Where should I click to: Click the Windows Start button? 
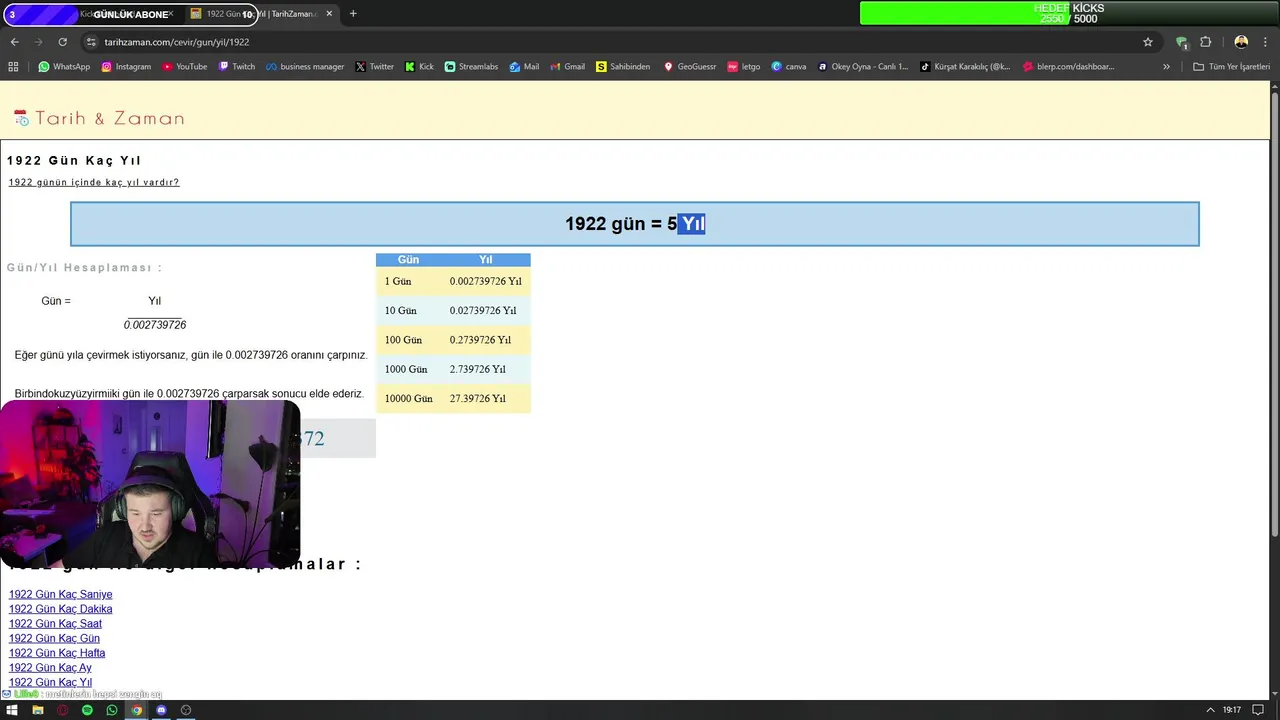tap(13, 710)
